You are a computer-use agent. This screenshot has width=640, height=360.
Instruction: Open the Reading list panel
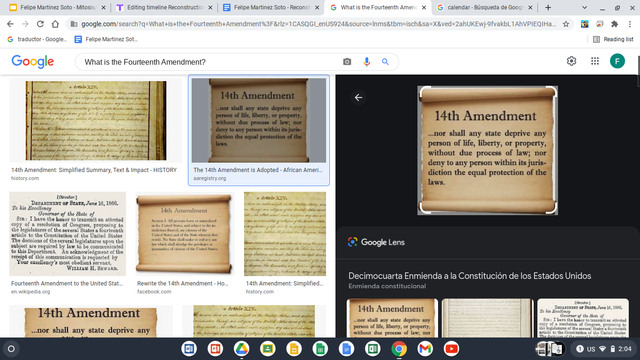coord(613,39)
